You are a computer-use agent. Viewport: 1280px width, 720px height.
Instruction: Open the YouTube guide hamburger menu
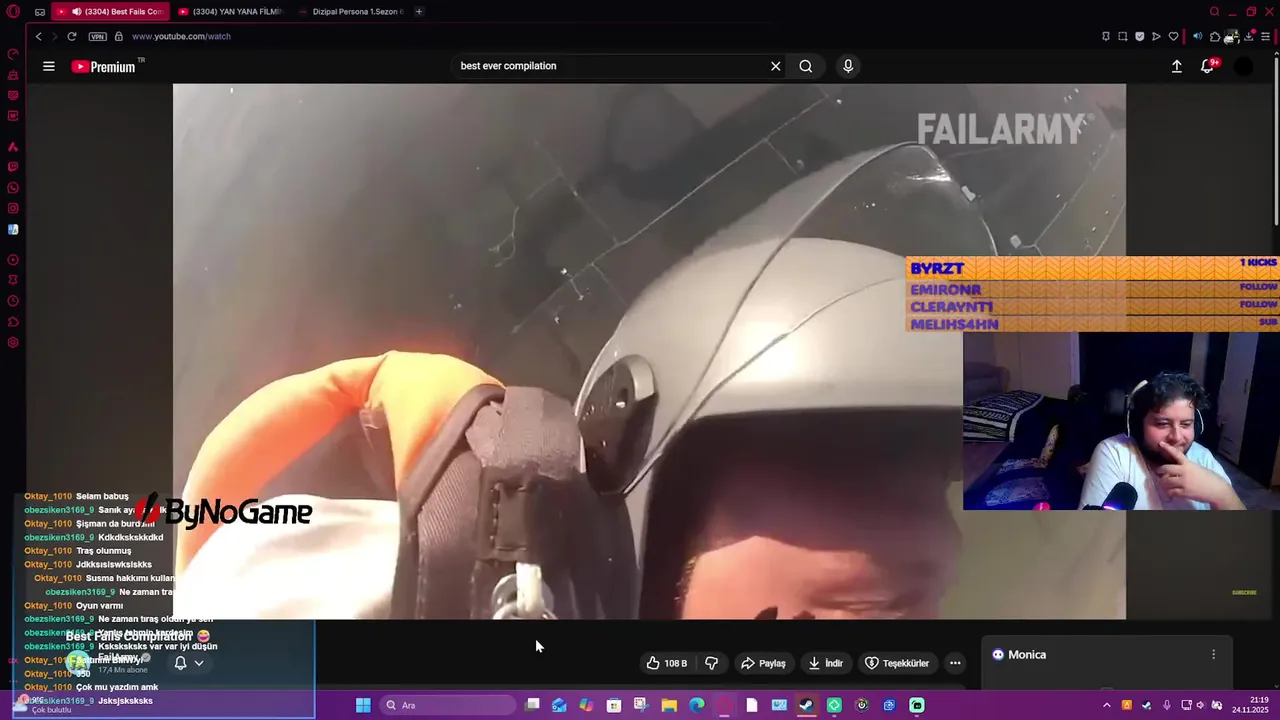coord(49,66)
